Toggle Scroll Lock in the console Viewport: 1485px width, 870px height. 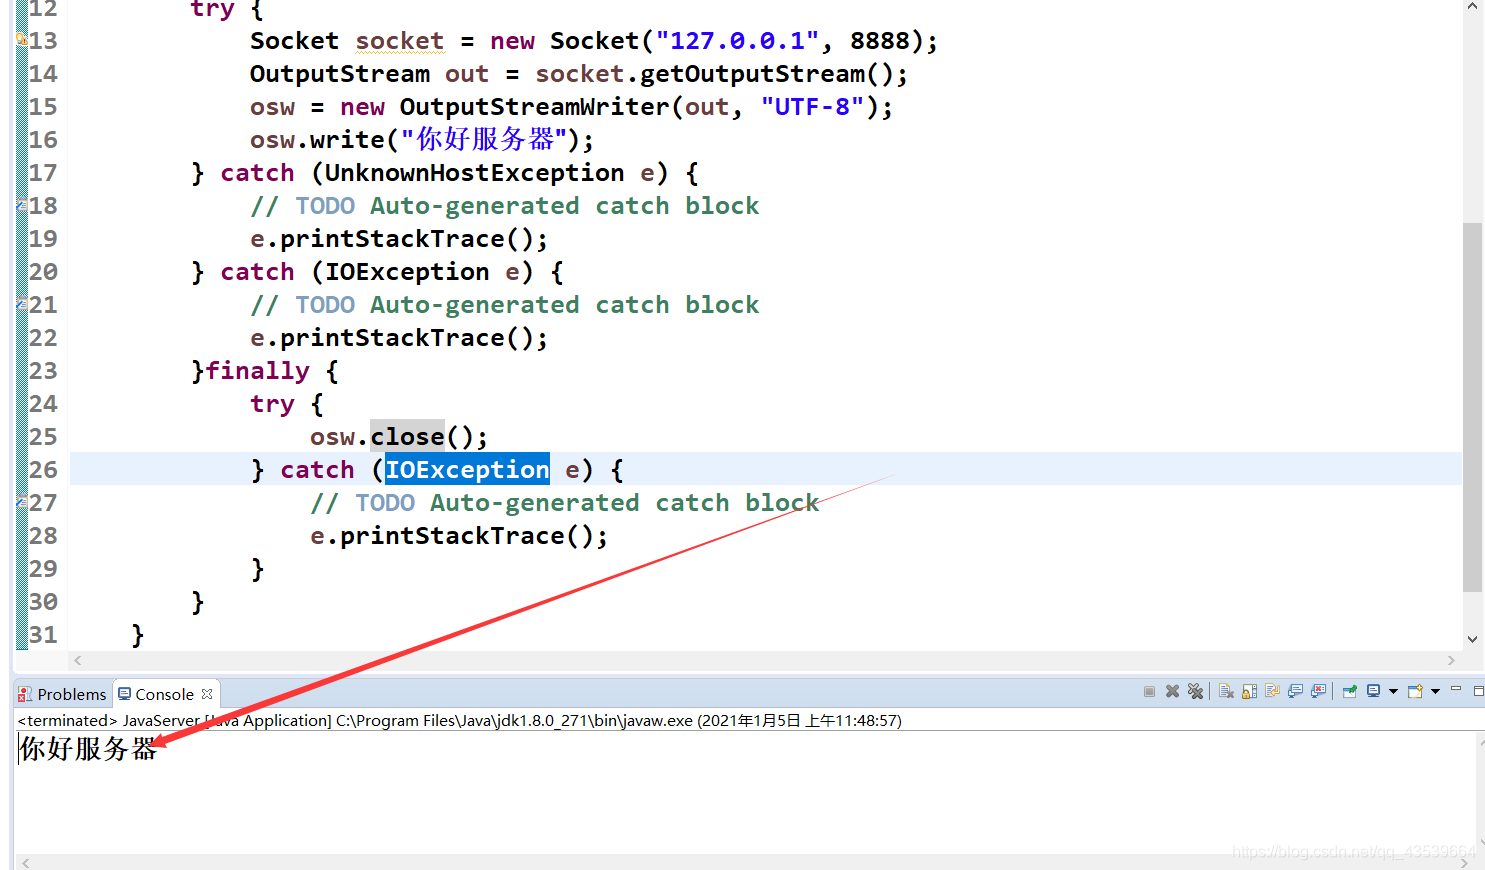[1249, 692]
